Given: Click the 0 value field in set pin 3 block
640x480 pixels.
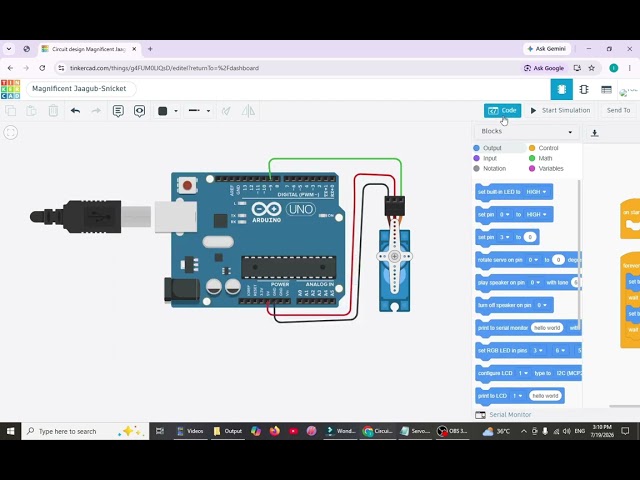Looking at the screenshot, I should click(x=530, y=237).
